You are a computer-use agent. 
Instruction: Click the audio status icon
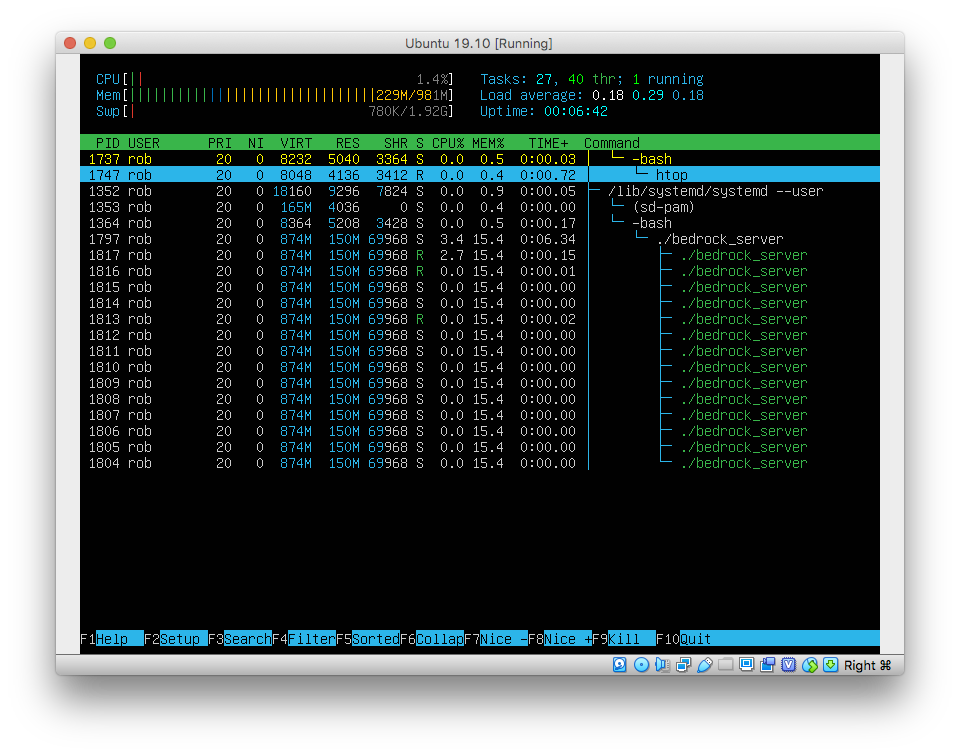(663, 665)
